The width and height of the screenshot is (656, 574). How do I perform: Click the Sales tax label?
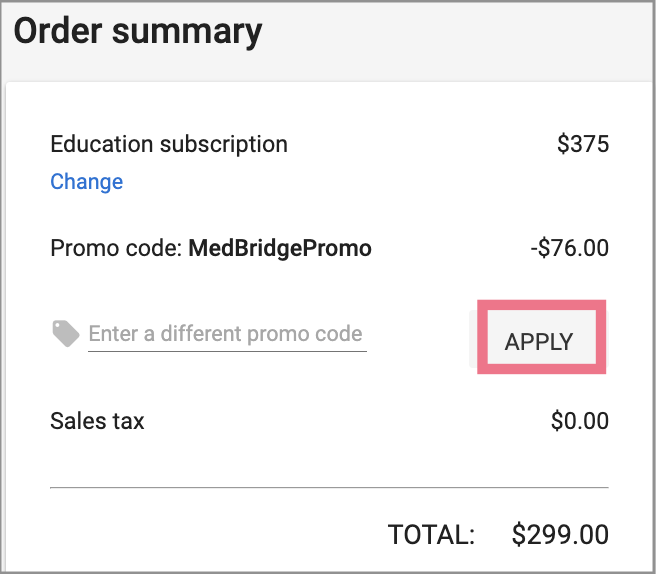point(97,421)
